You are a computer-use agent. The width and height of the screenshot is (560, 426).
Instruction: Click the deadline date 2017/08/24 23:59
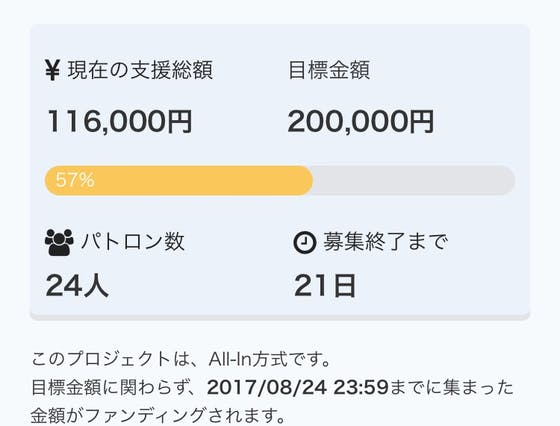pyautogui.click(x=298, y=387)
